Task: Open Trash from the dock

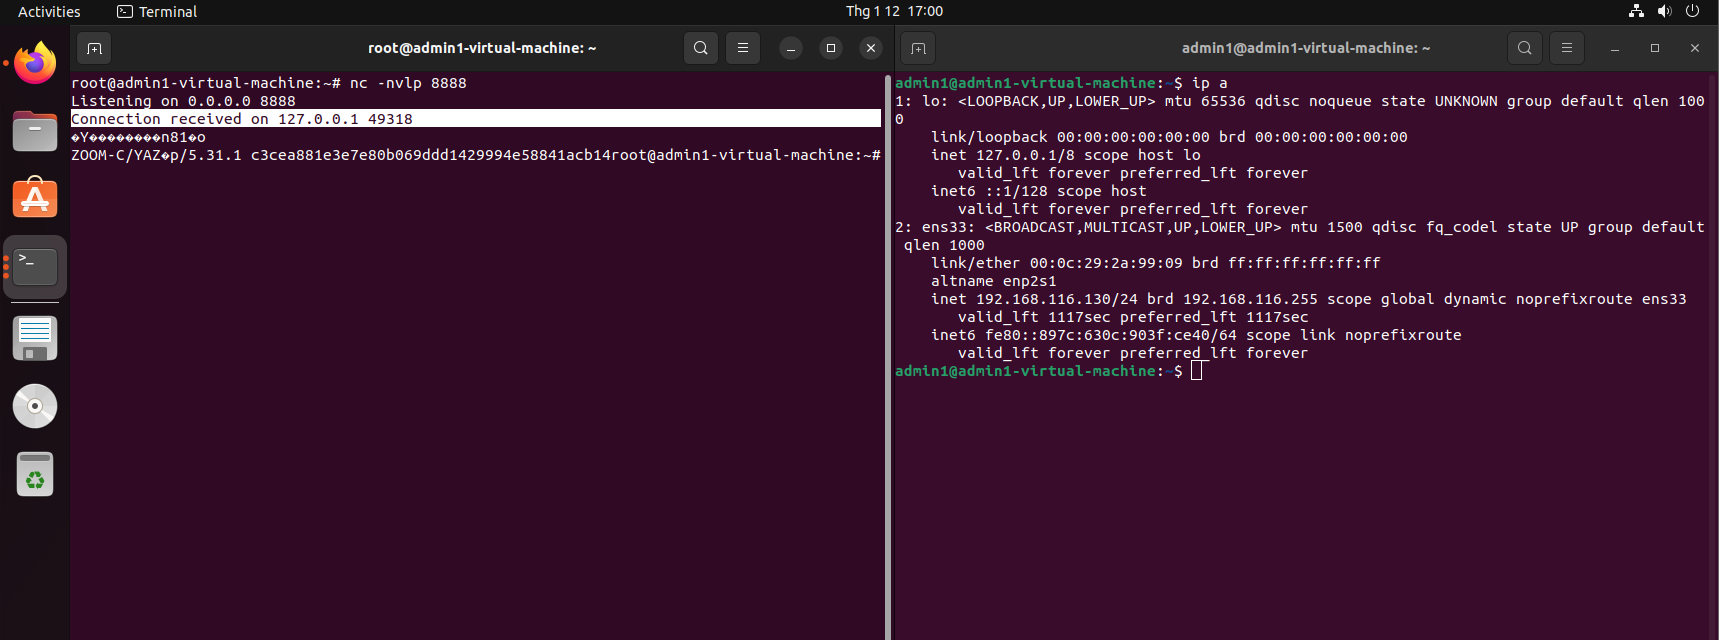Action: [x=35, y=474]
